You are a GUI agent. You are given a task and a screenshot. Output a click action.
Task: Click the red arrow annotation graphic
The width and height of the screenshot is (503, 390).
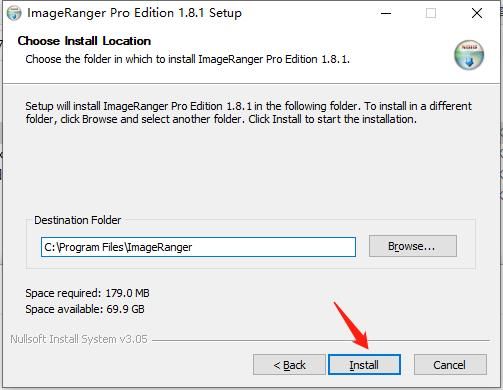pos(351,325)
